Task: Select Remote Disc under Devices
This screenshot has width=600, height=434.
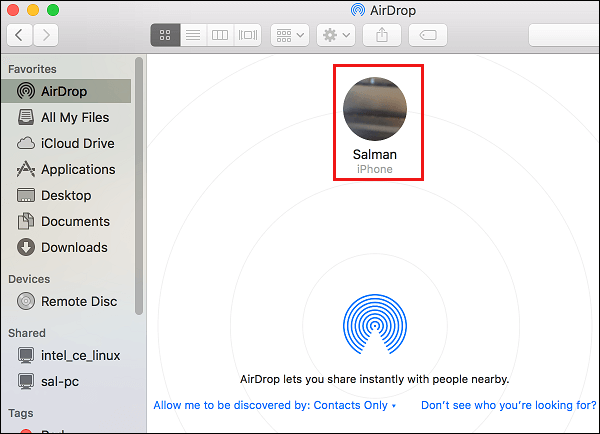Action: 66,301
